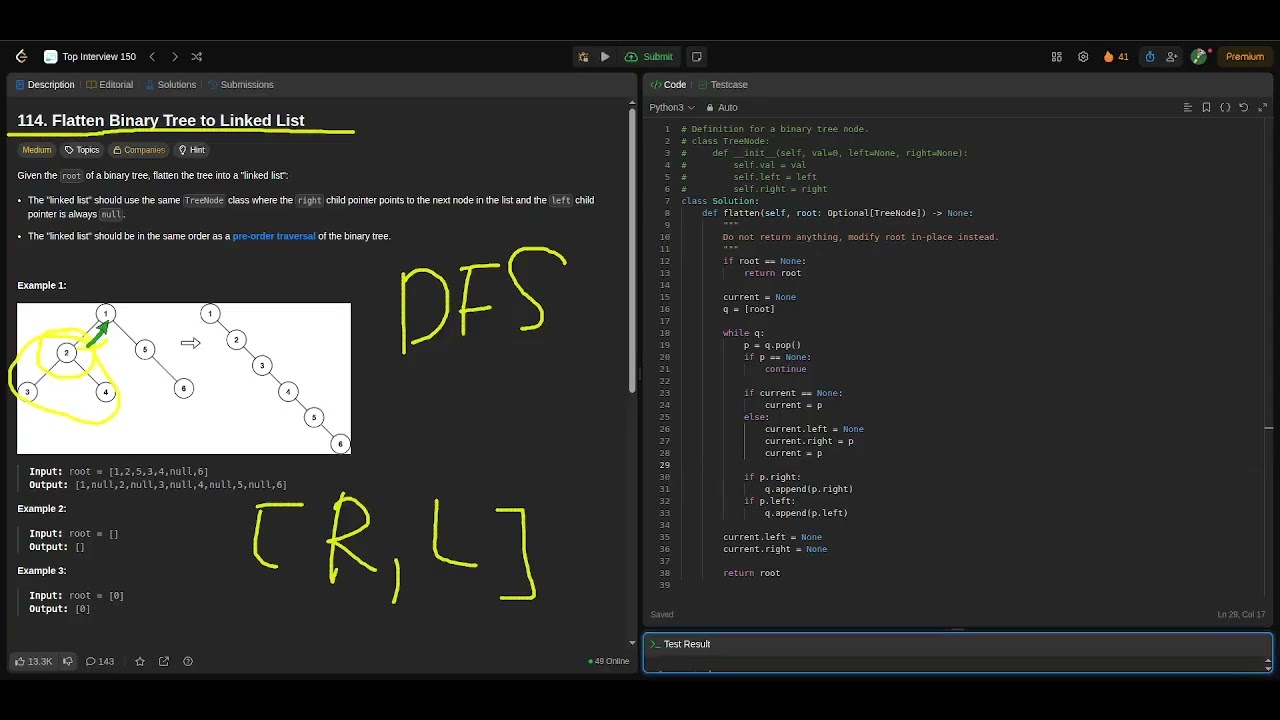Image resolution: width=1280 pixels, height=720 pixels.
Task: Dislike the problem with thumbs down
Action: pos(68,661)
